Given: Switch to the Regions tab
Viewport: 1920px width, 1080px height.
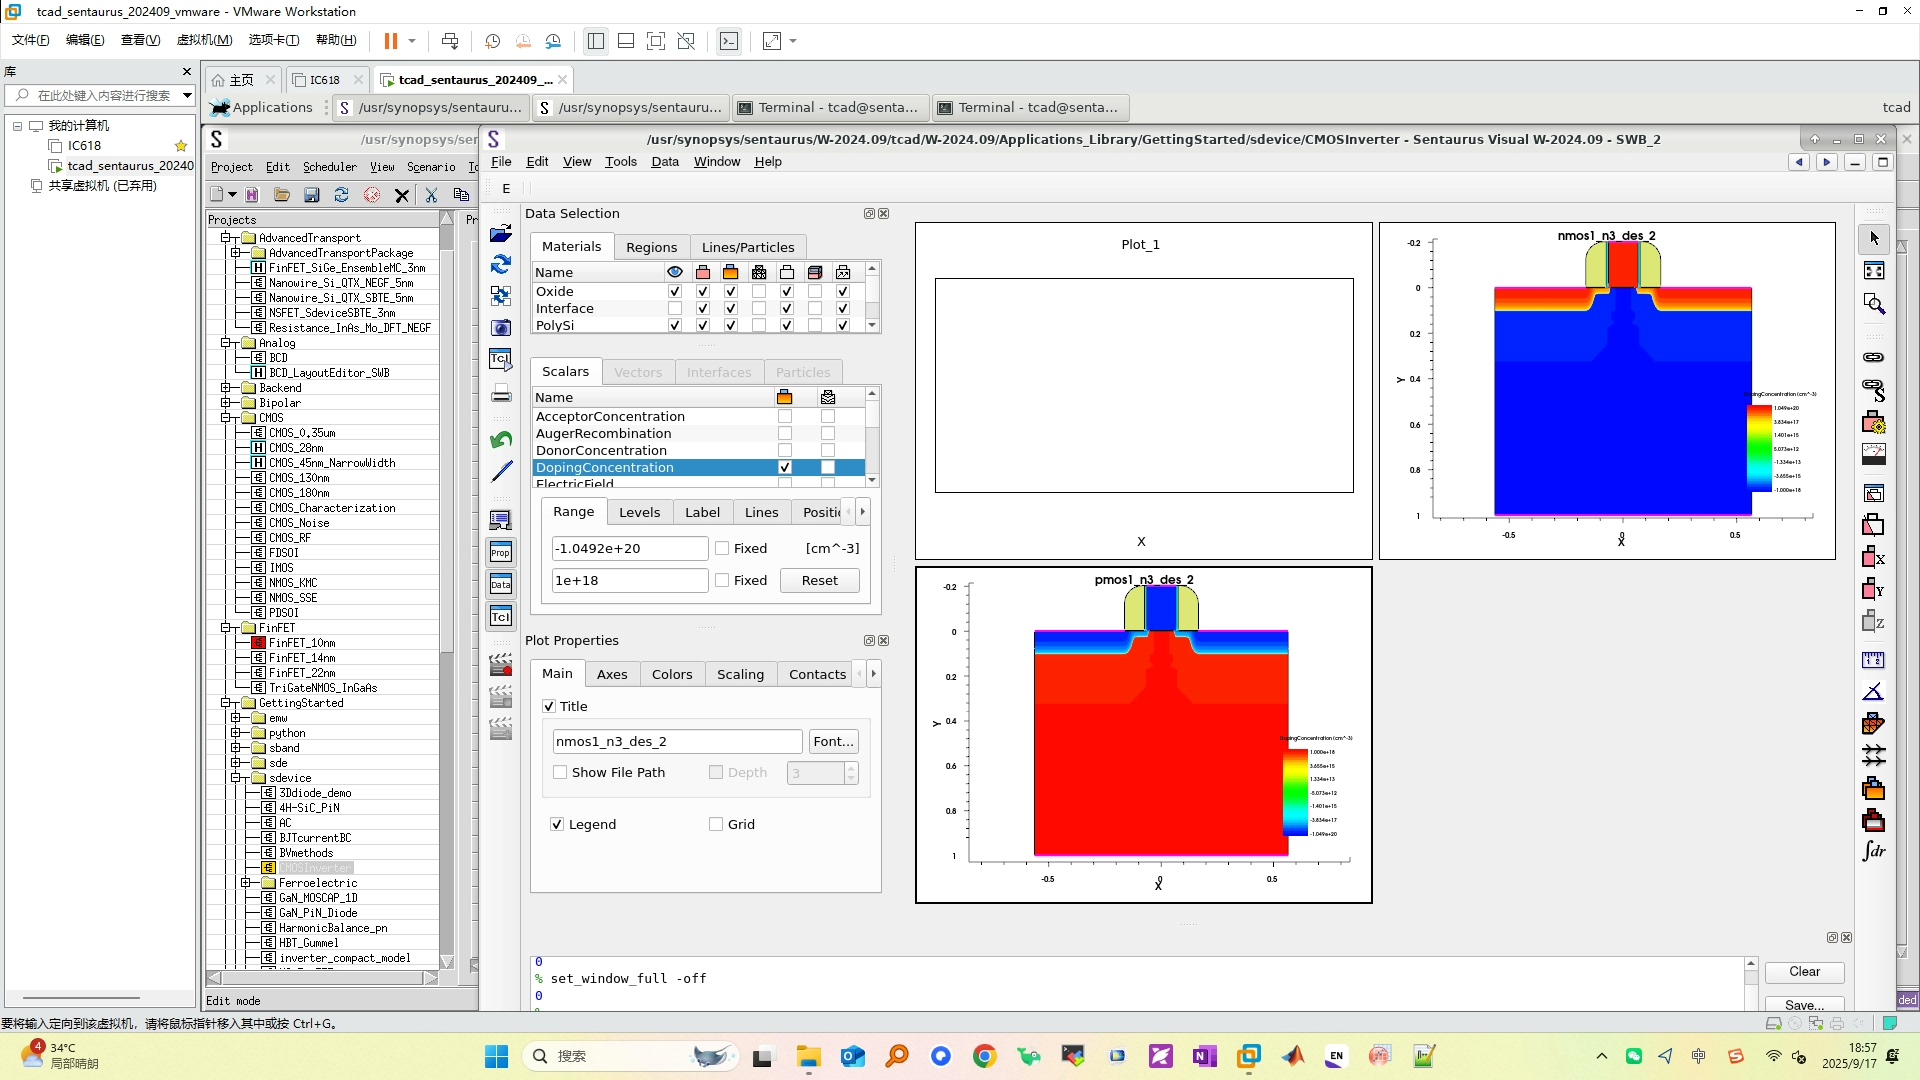Looking at the screenshot, I should tap(651, 247).
